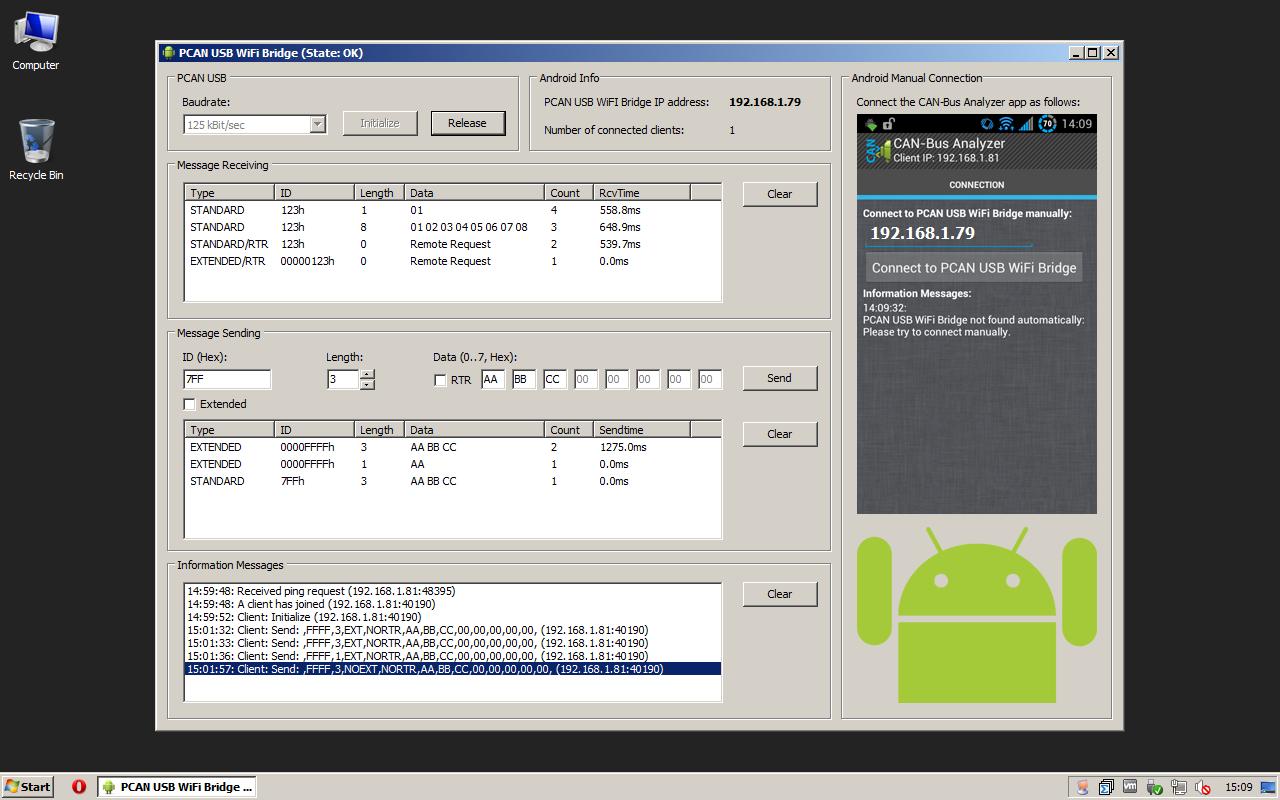Viewport: 1280px width, 800px height.
Task: Open the network tray icon
Action: [x=1179, y=787]
